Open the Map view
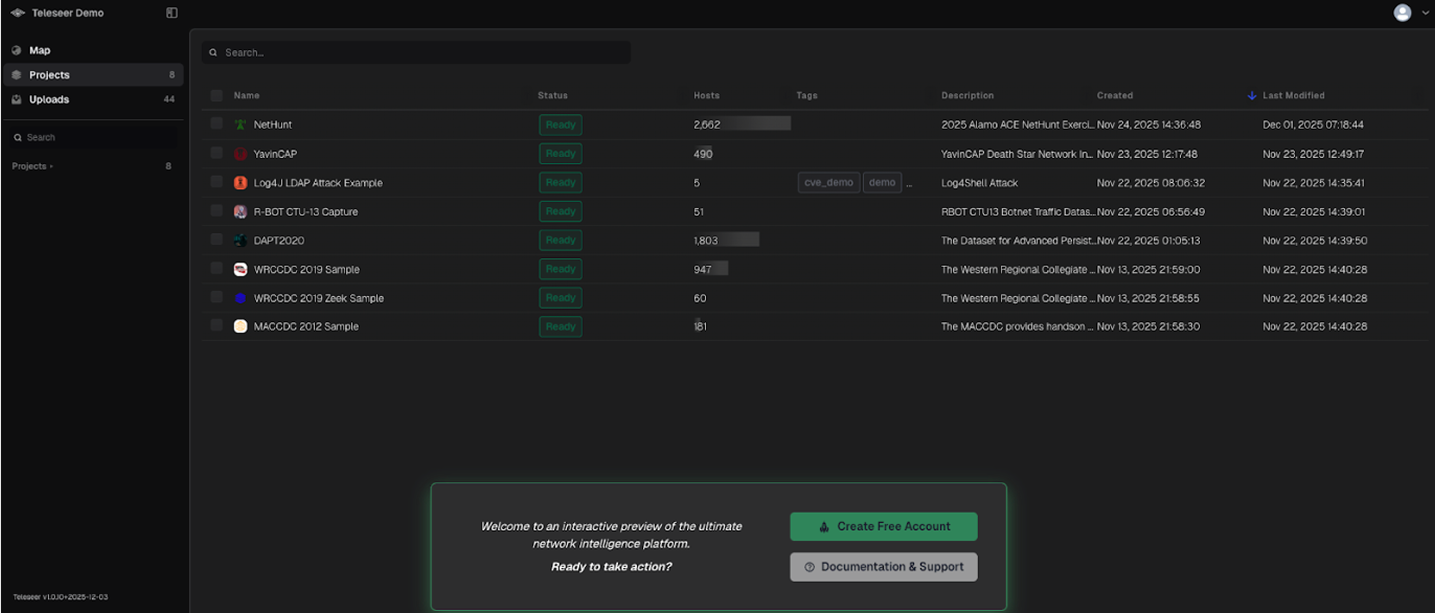 [x=92, y=50]
